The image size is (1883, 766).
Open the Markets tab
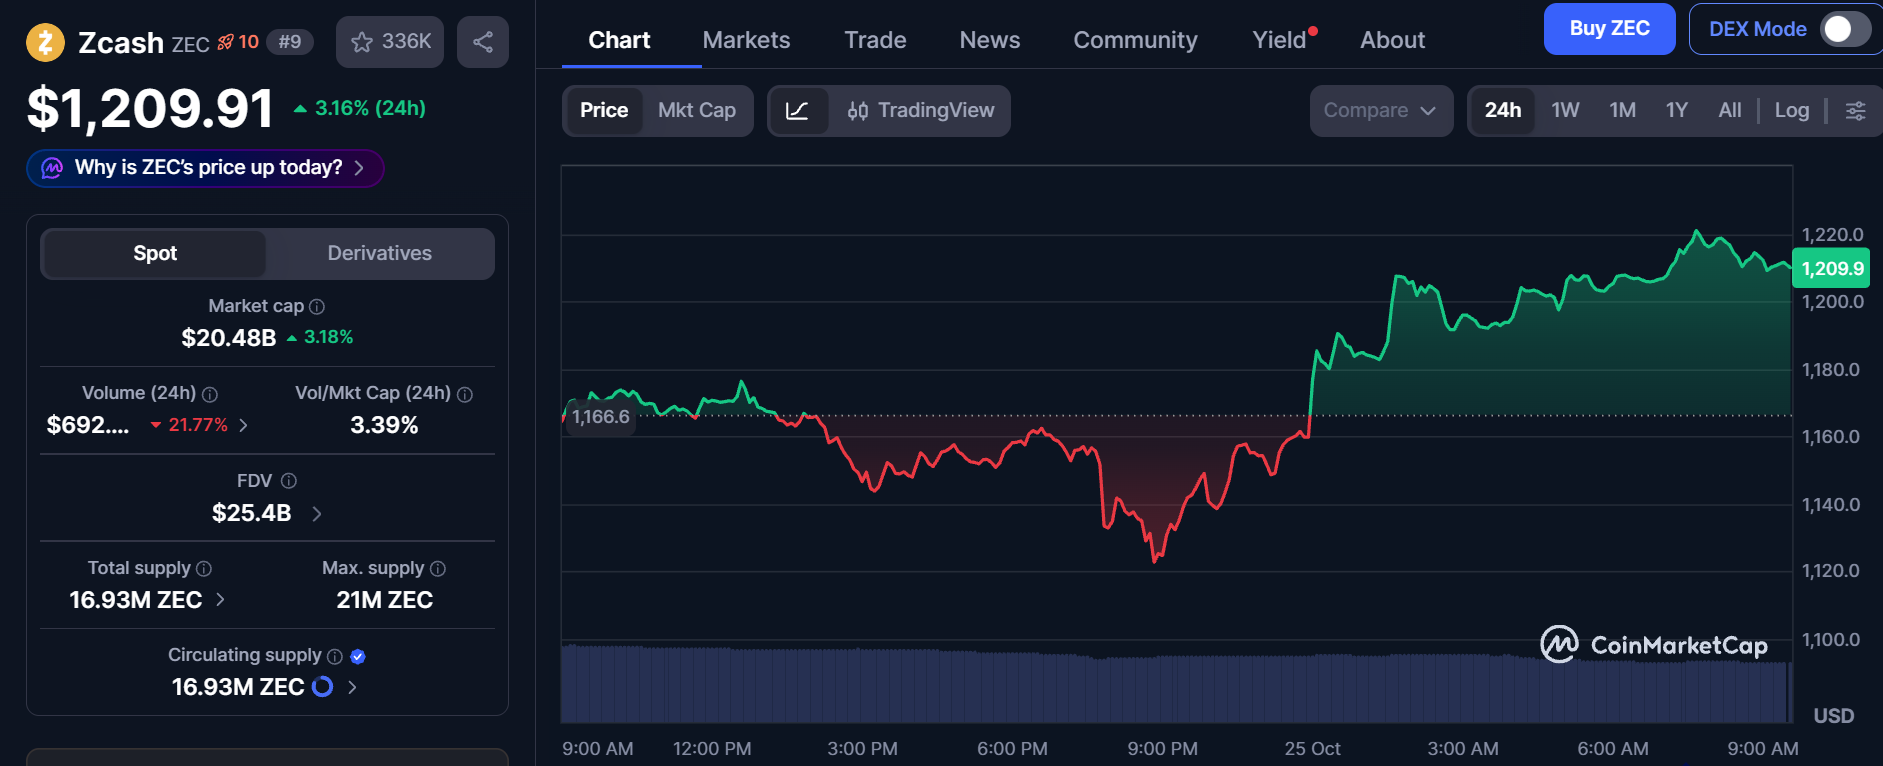746,40
